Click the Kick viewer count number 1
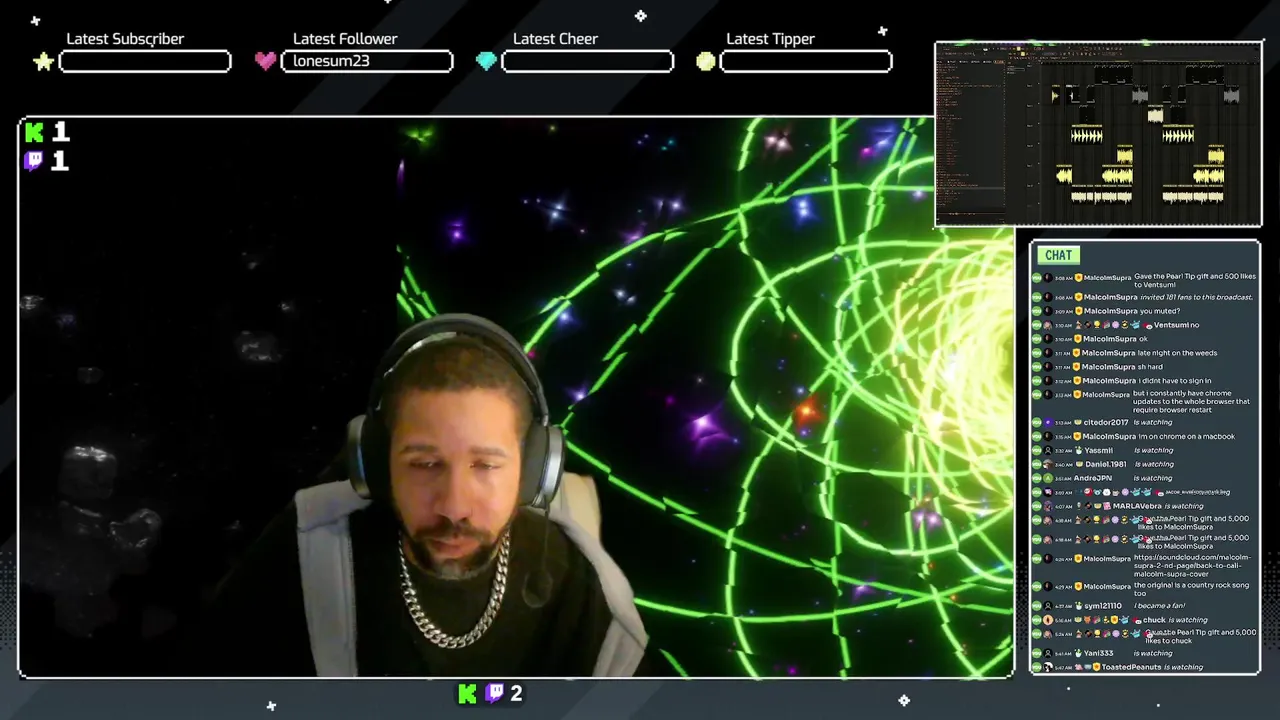The width and height of the screenshot is (1280, 720). pos(61,132)
